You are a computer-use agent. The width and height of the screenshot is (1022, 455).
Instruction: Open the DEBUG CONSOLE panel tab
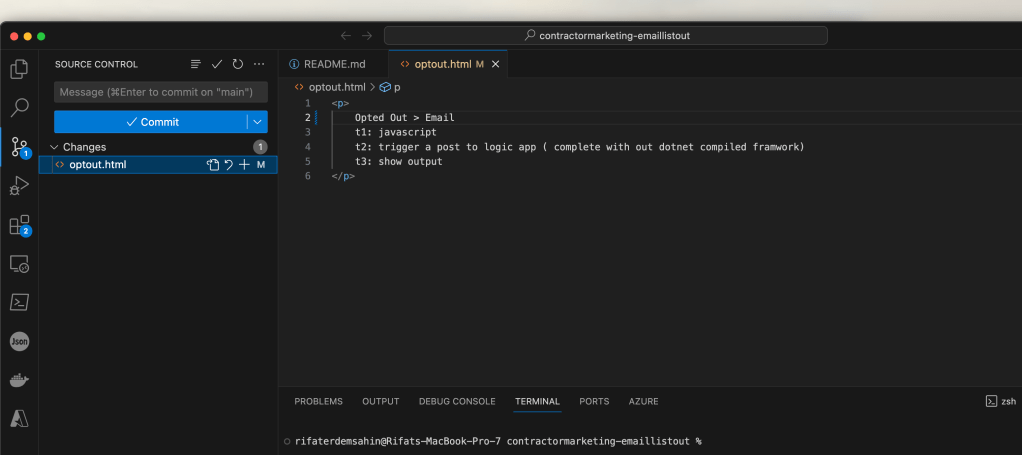point(457,402)
